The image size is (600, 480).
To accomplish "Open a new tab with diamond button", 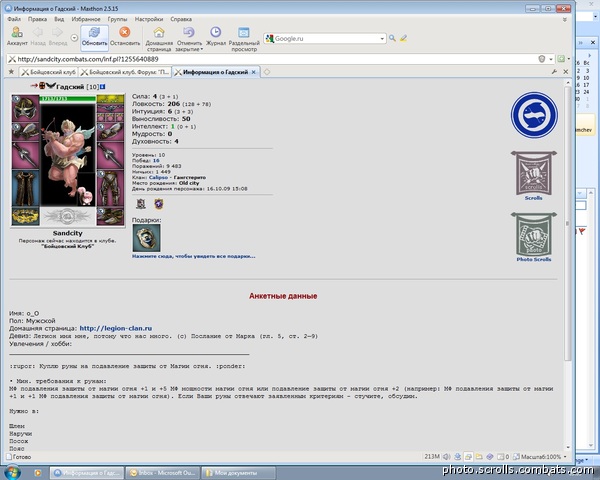I will pos(267,72).
